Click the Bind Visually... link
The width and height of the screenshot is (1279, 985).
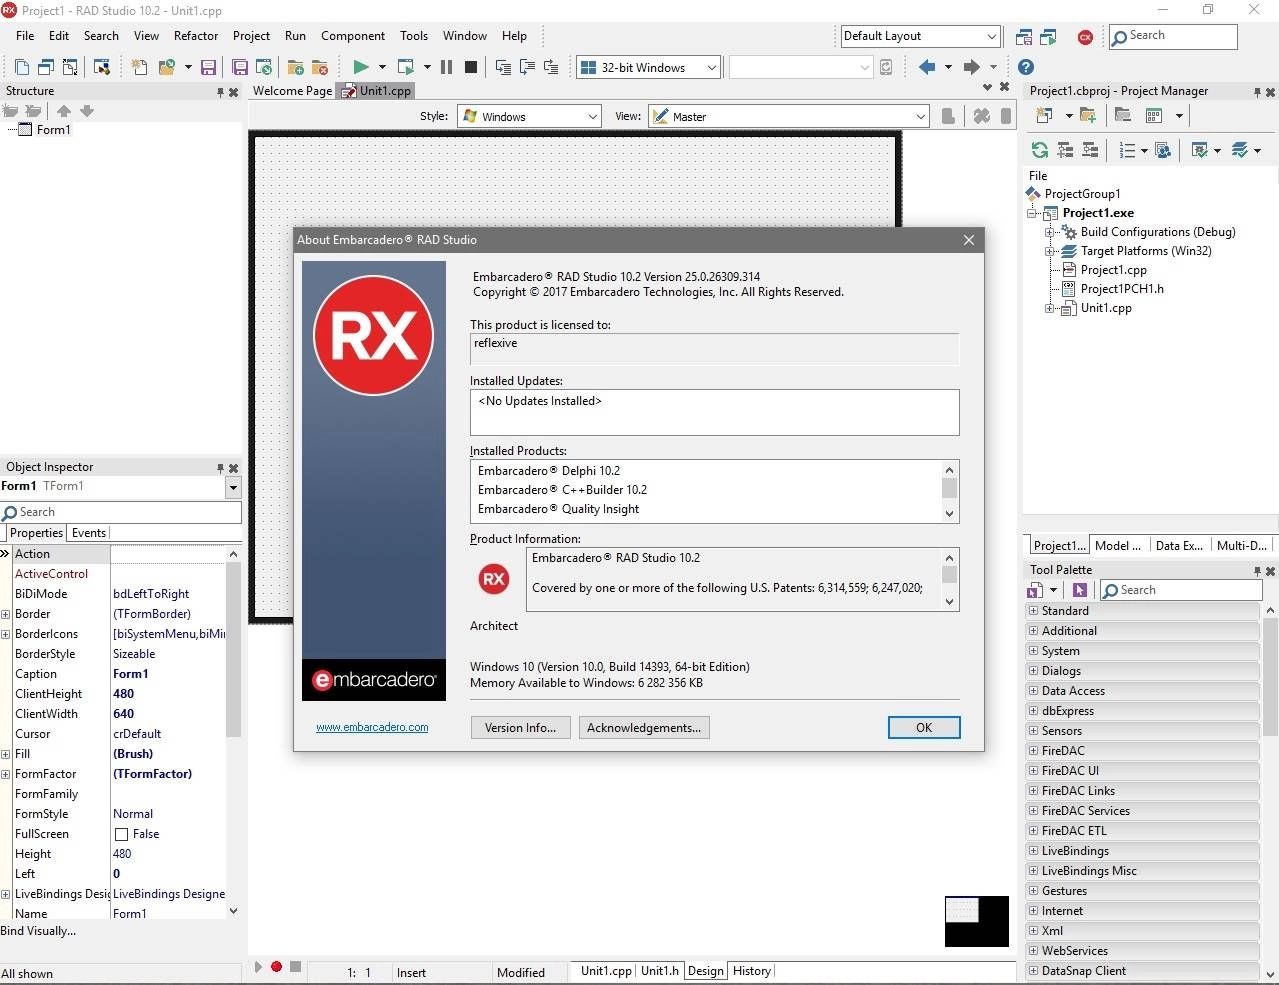click(x=38, y=931)
